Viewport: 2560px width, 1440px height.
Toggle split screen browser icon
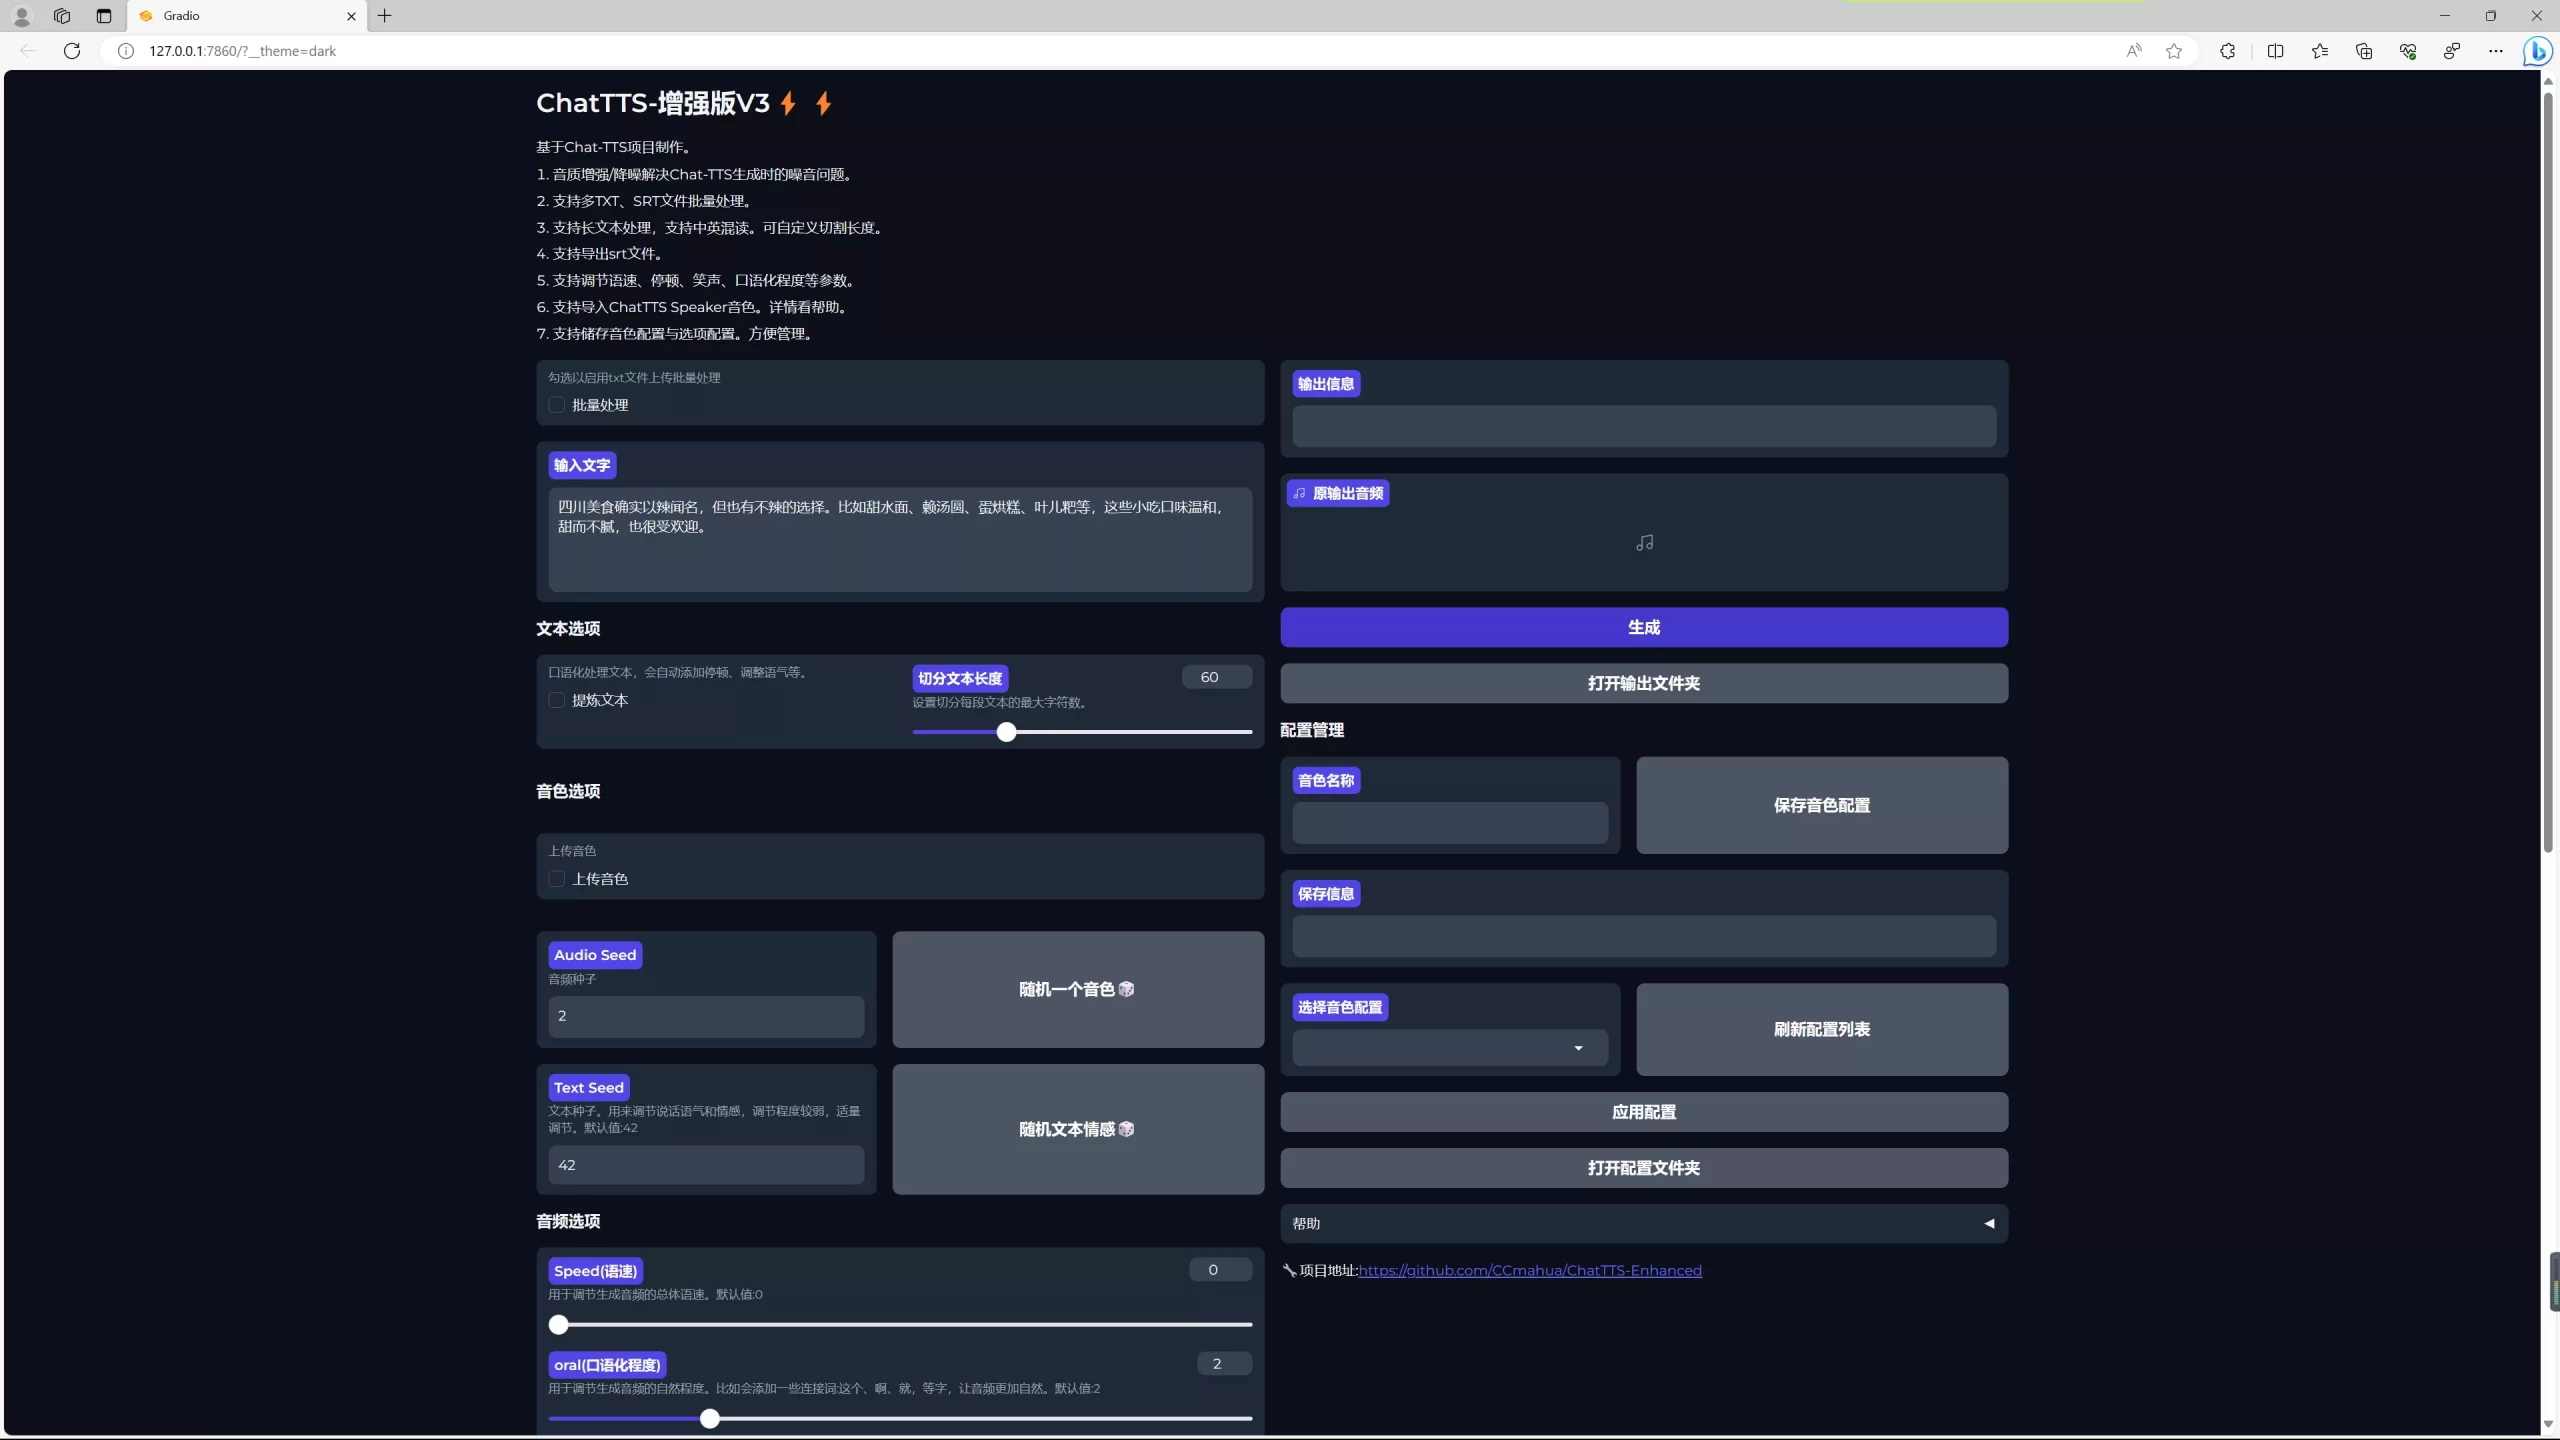coord(2275,51)
